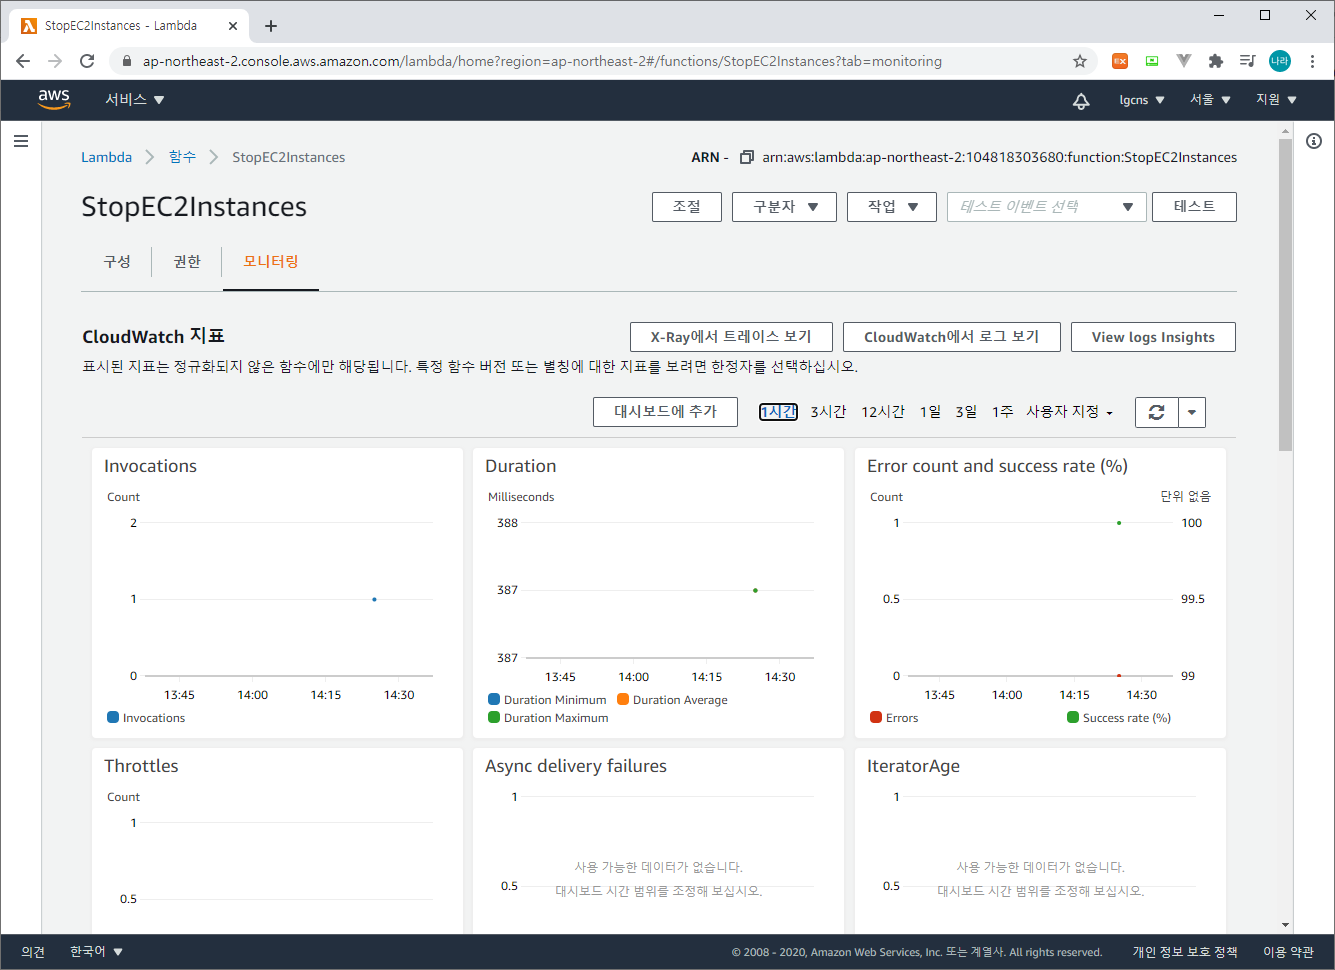
Task: Click the 테스트 button
Action: tap(1194, 207)
